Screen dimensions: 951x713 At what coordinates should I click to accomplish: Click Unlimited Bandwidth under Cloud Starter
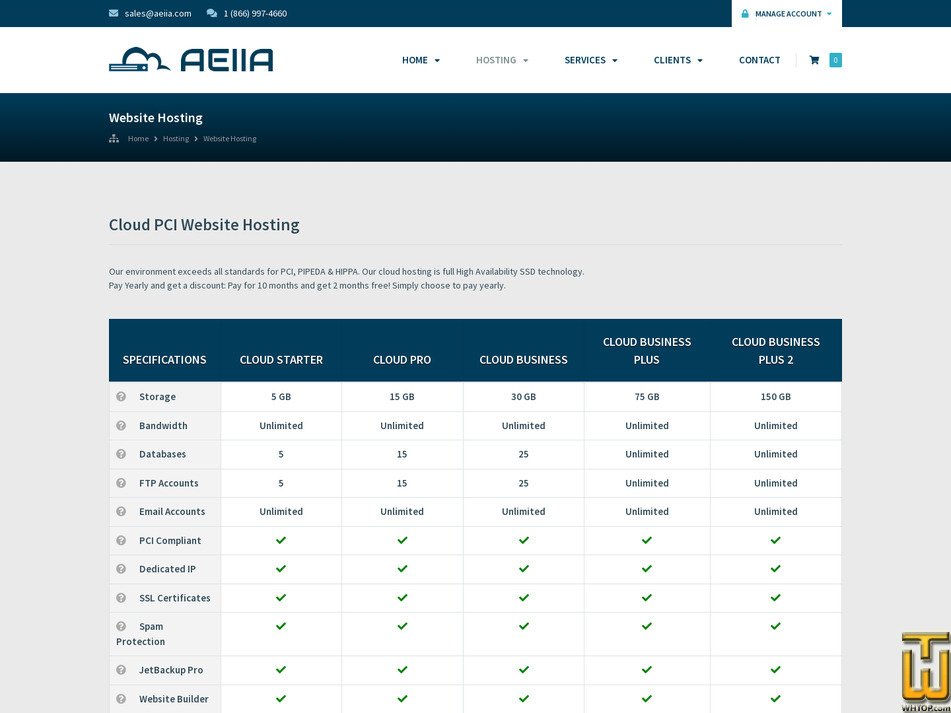coord(281,426)
